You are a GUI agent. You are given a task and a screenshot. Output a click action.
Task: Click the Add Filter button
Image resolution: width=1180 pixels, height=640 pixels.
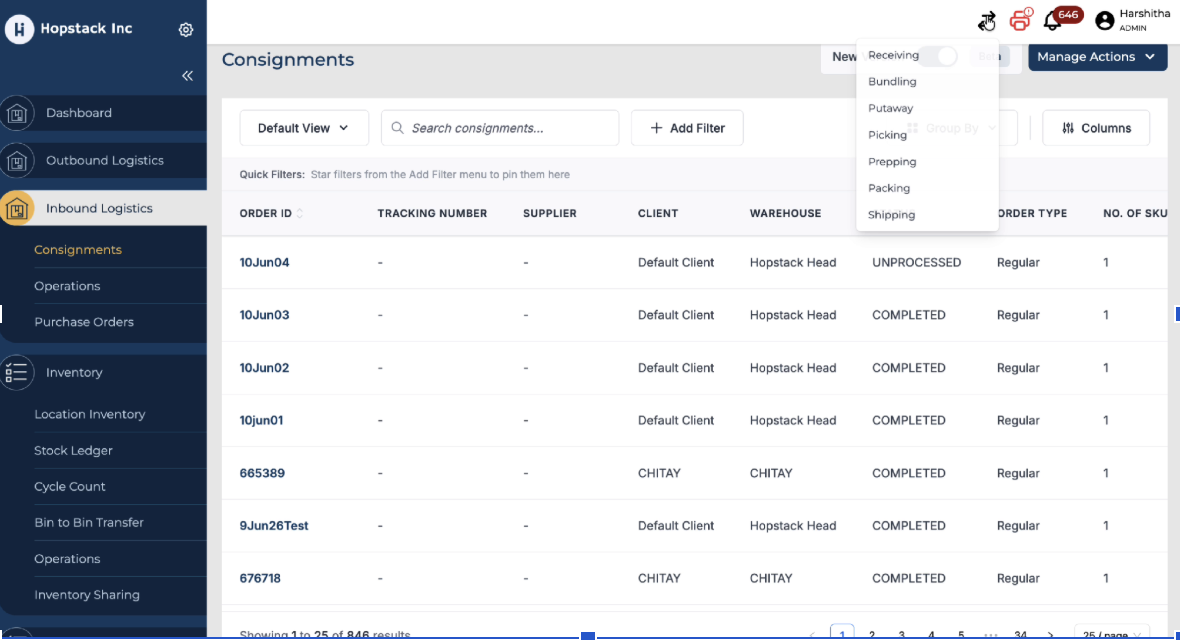tap(687, 128)
